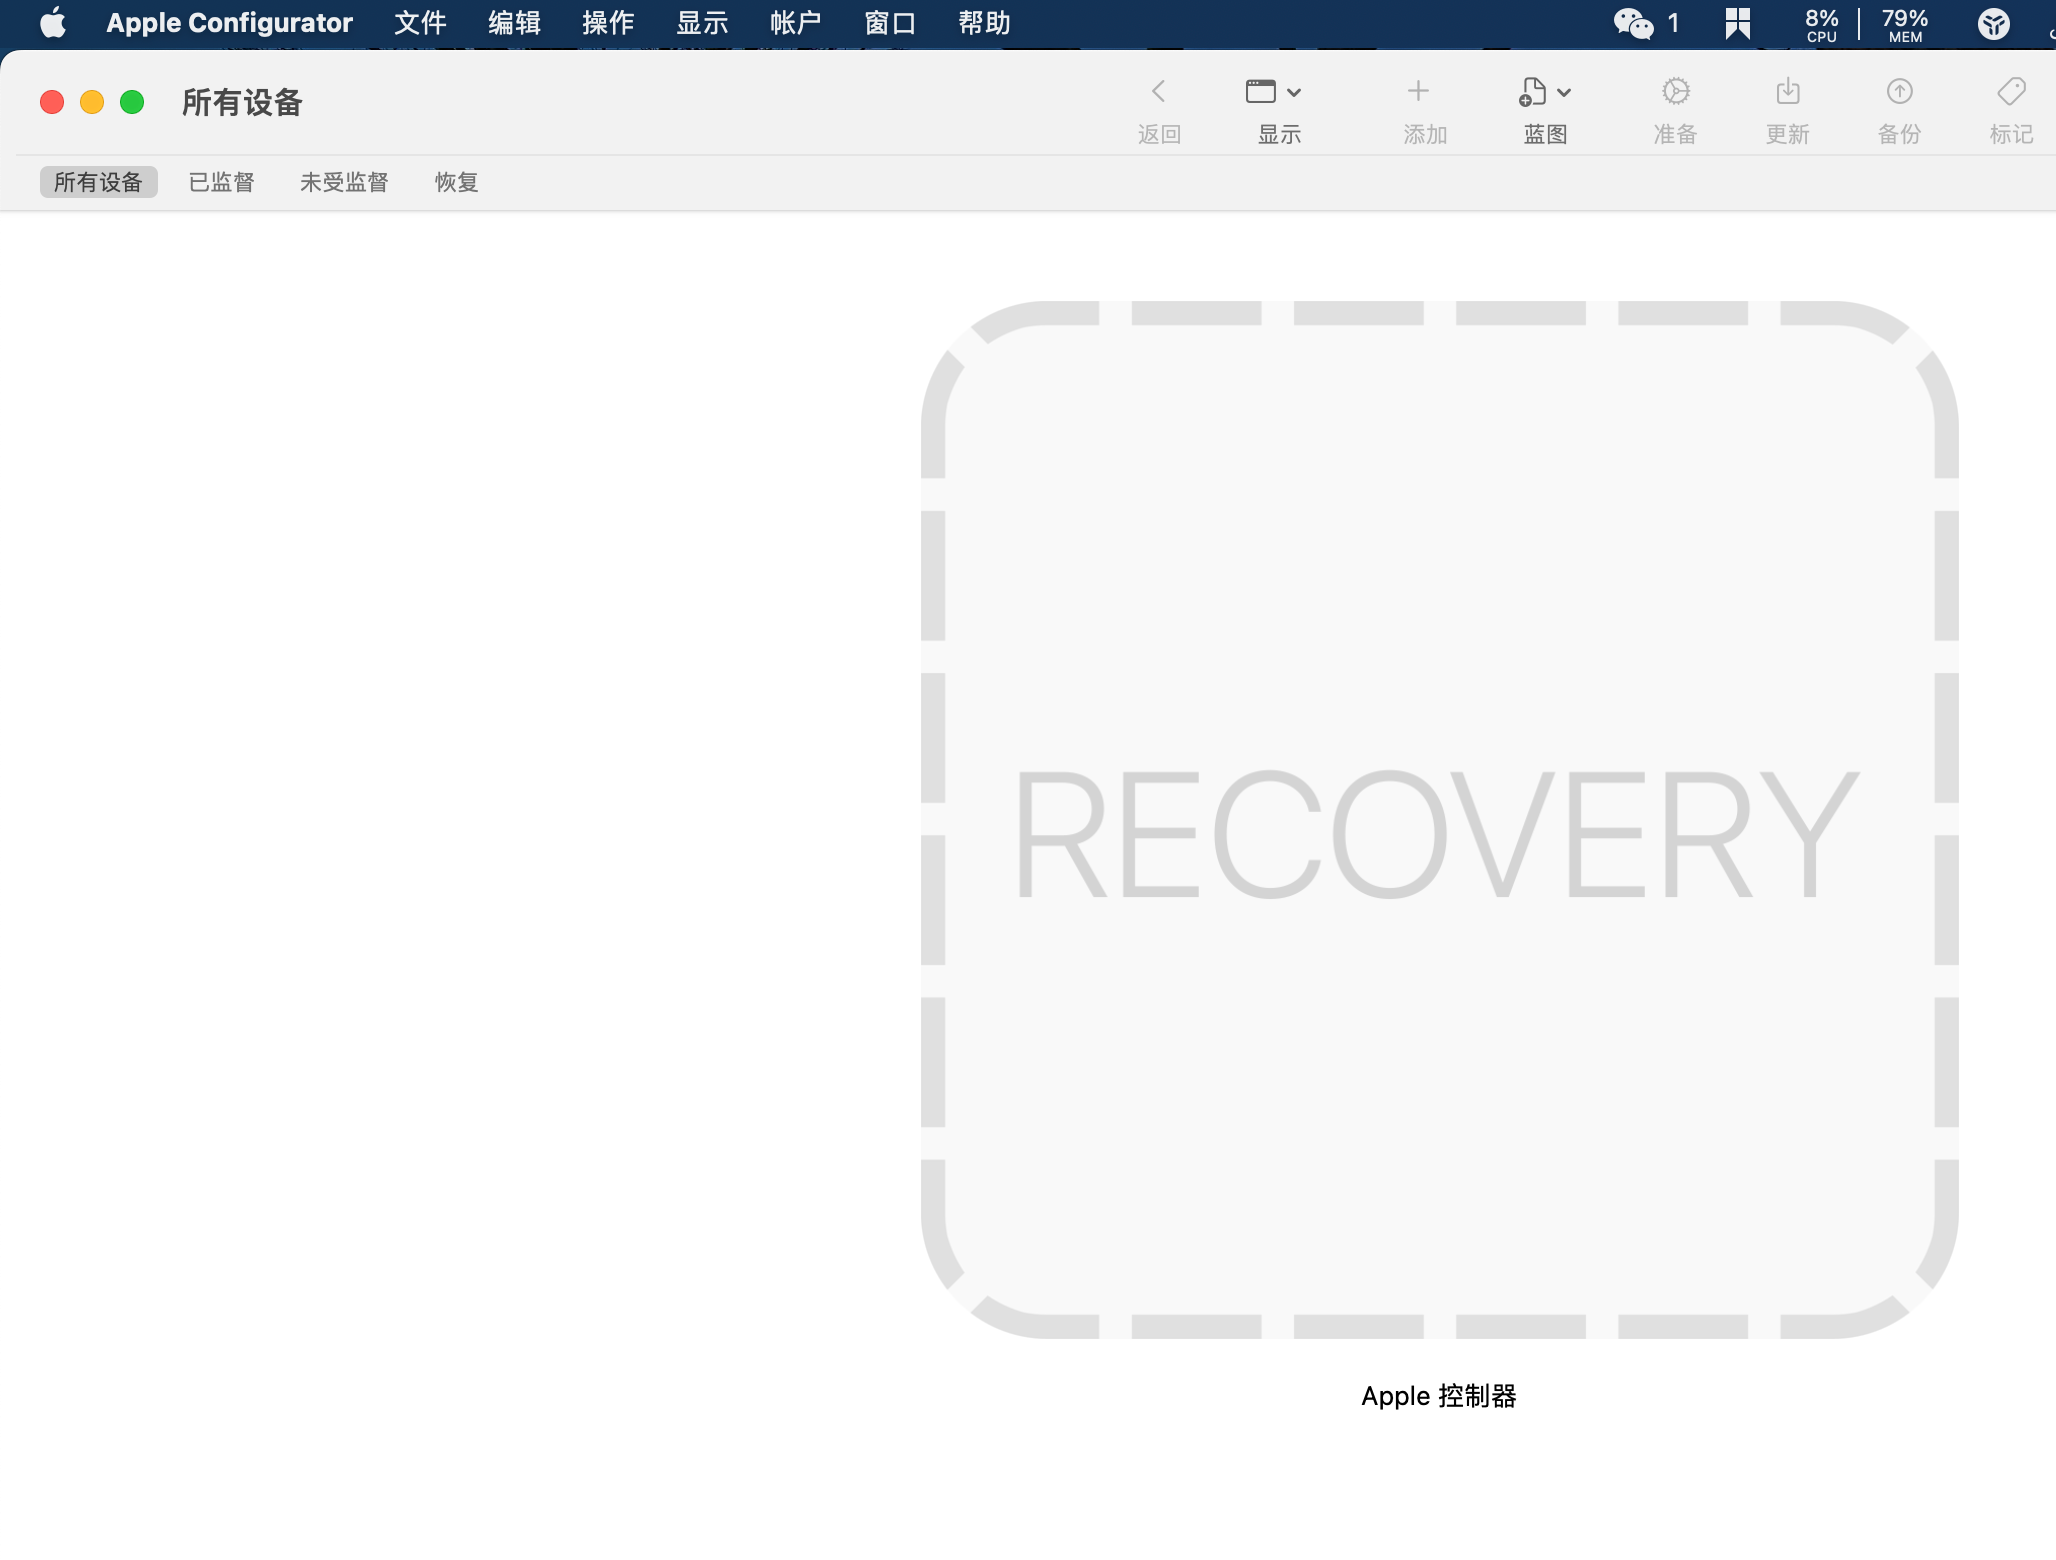The height and width of the screenshot is (1560, 2056).
Task: Click the Apple 控制器 device label
Action: pos(1438,1396)
